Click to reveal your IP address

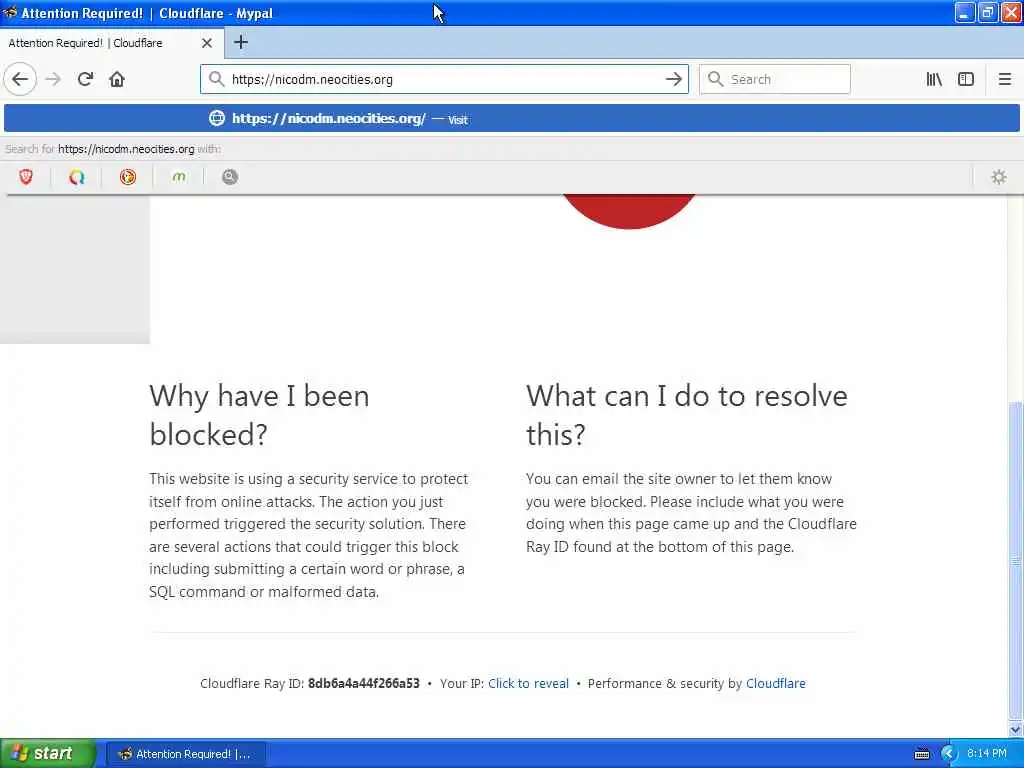click(x=528, y=683)
